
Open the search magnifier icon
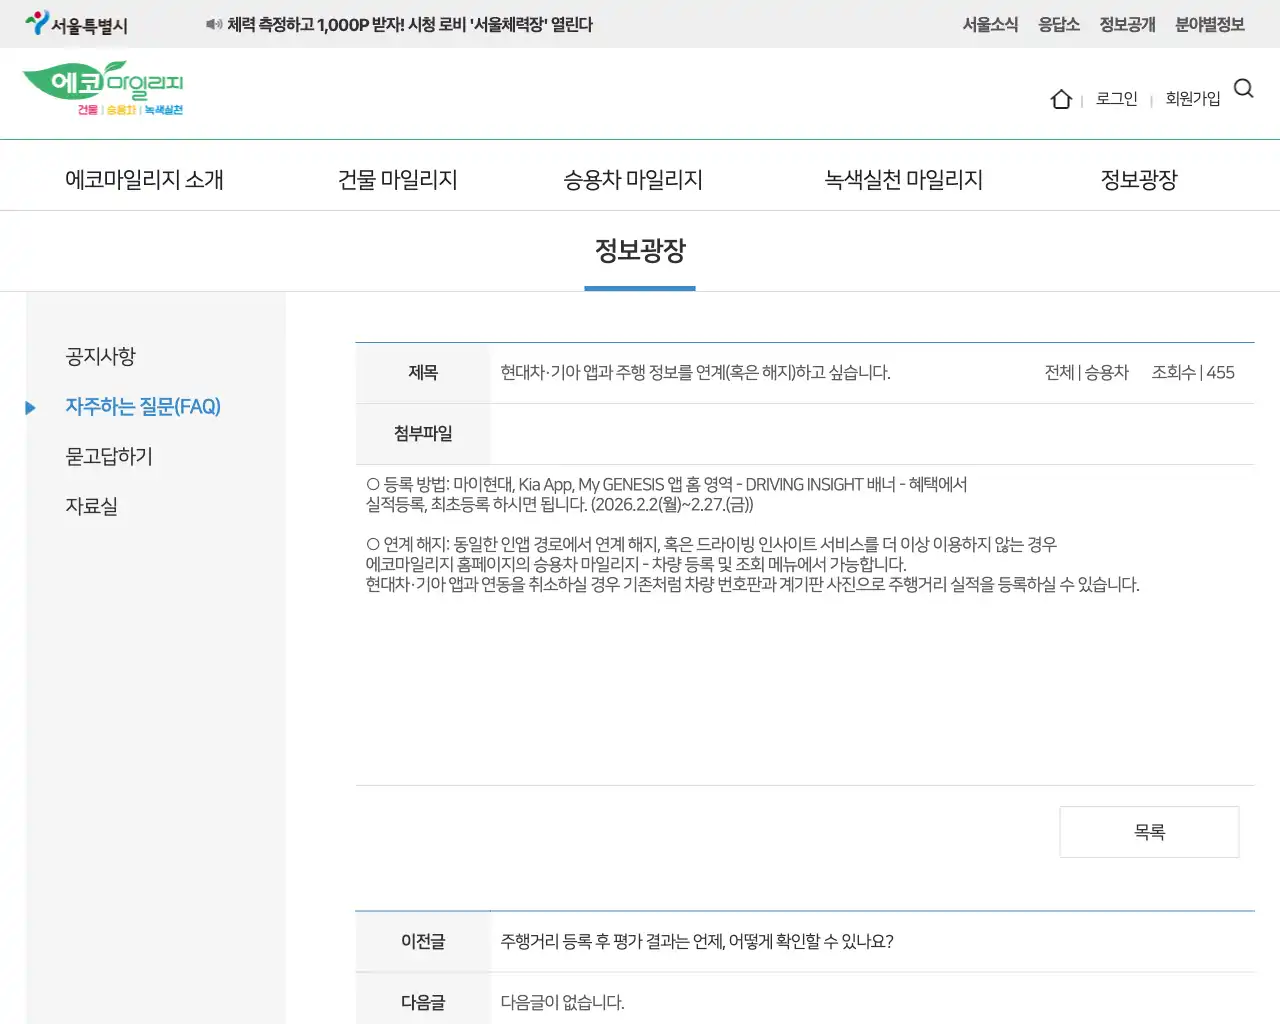pos(1244,88)
